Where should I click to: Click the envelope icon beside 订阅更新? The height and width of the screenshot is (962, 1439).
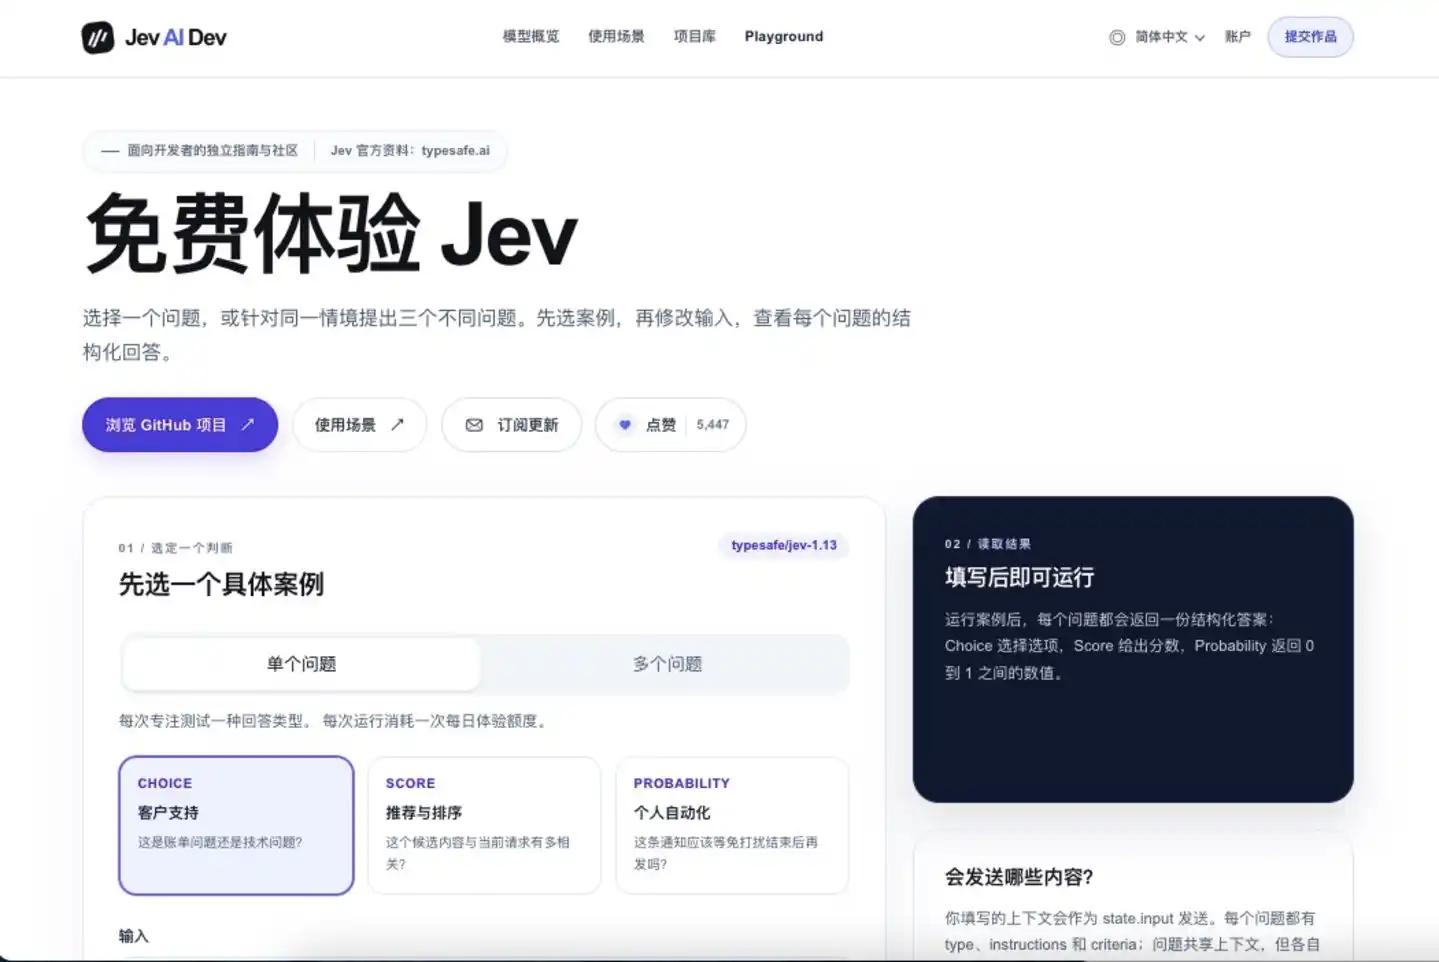(474, 425)
